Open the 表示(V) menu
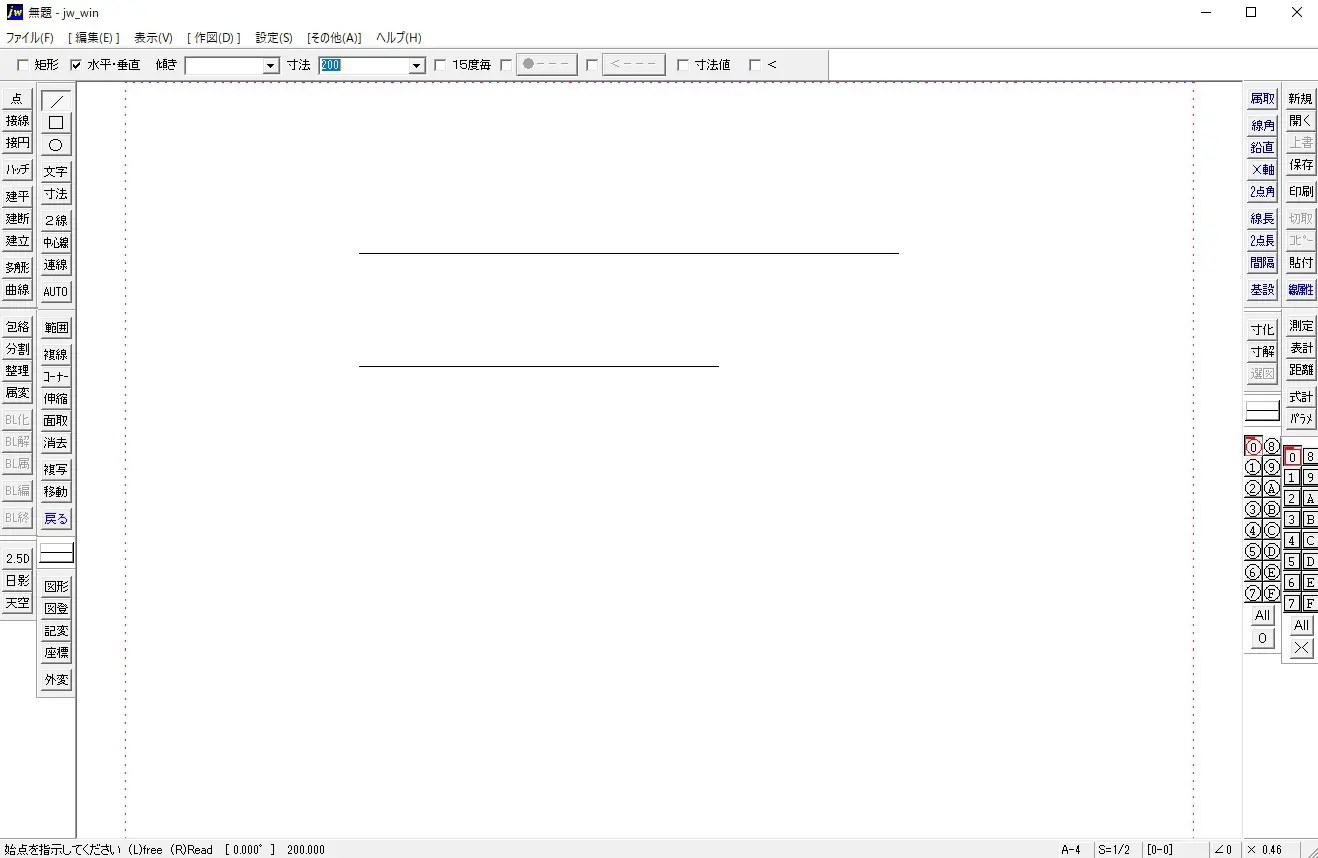 click(153, 38)
